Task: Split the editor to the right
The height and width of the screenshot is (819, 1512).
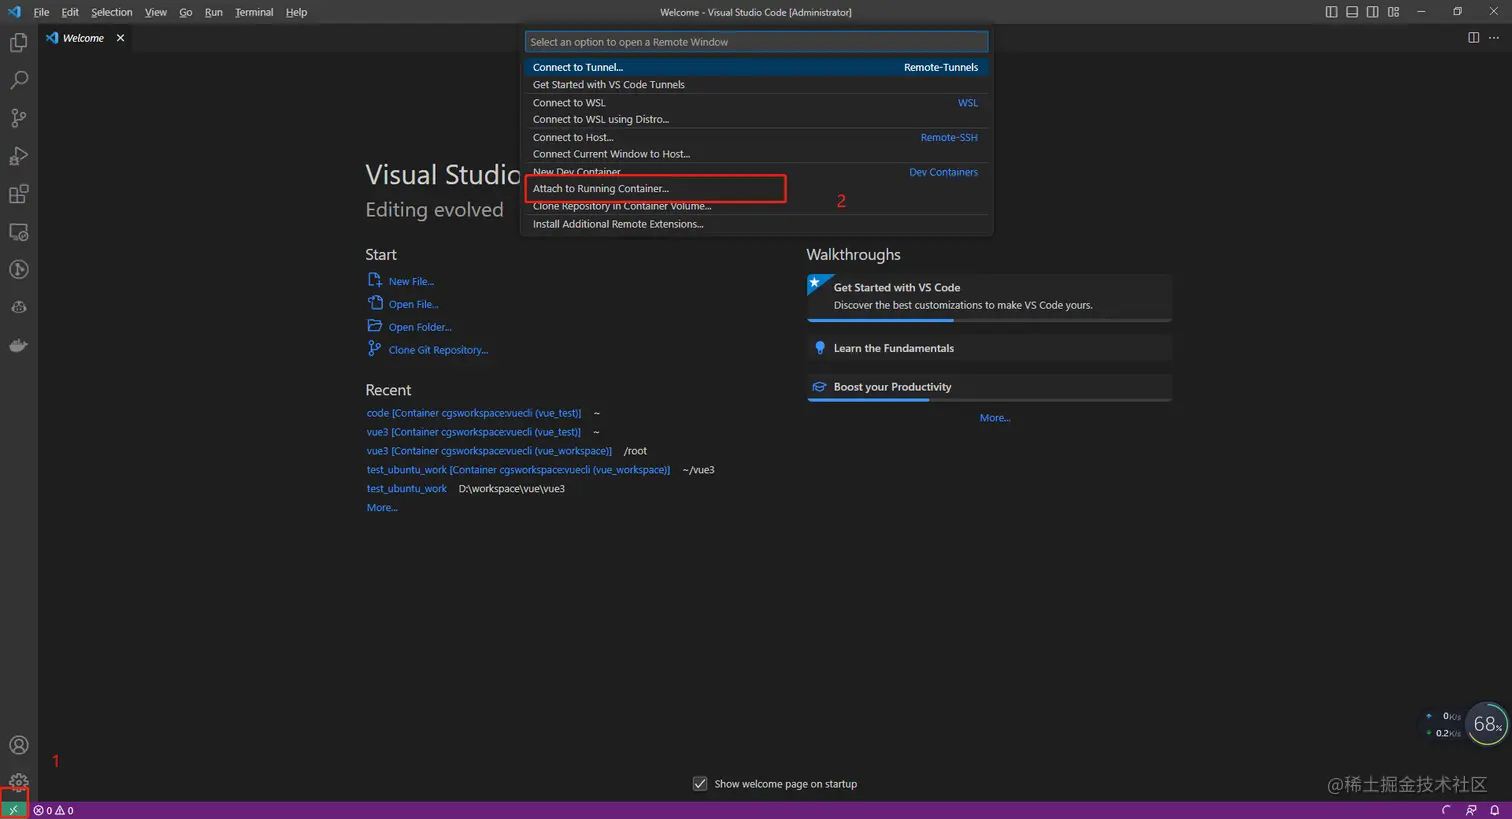Action: [x=1473, y=38]
